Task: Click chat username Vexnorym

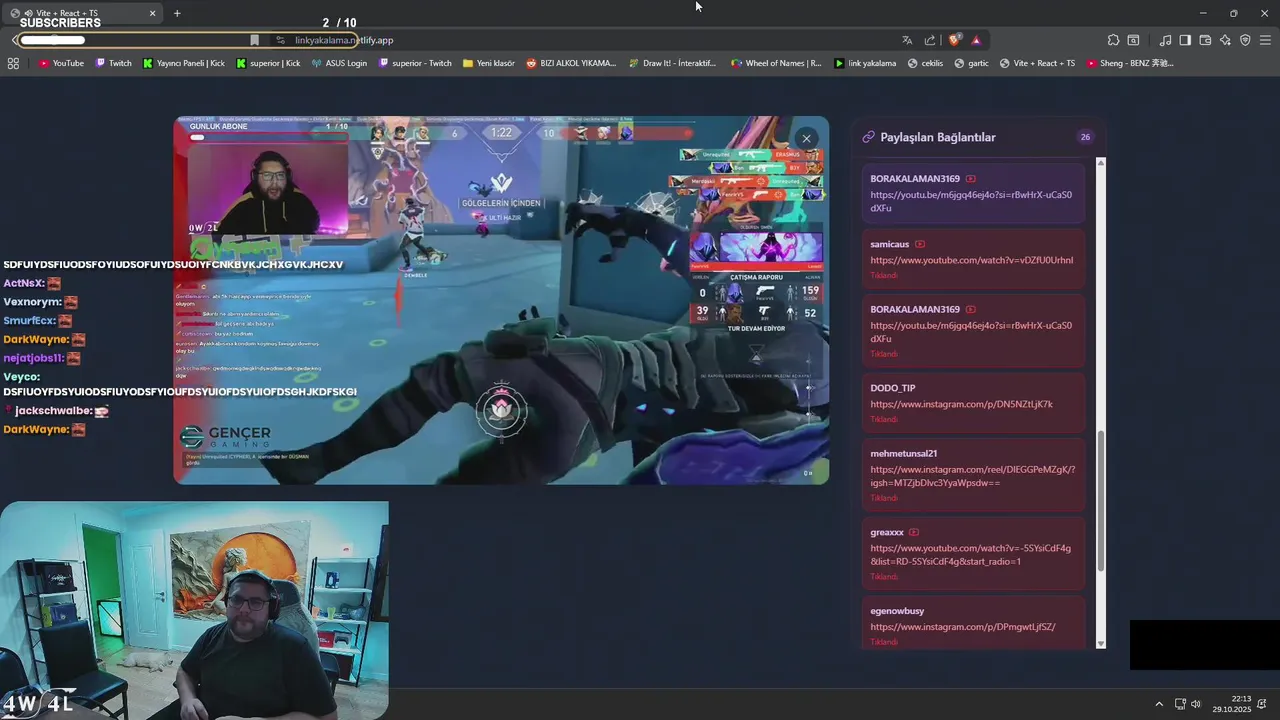Action: 33,302
